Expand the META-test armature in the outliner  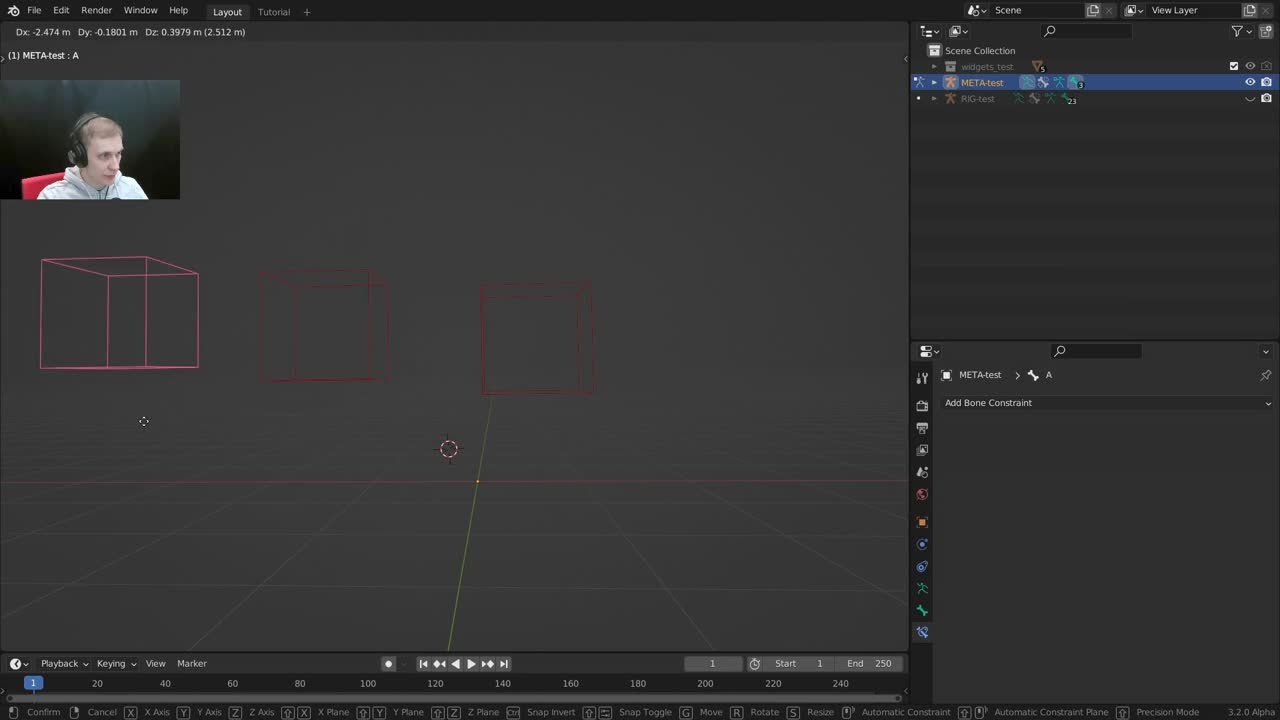coord(934,82)
